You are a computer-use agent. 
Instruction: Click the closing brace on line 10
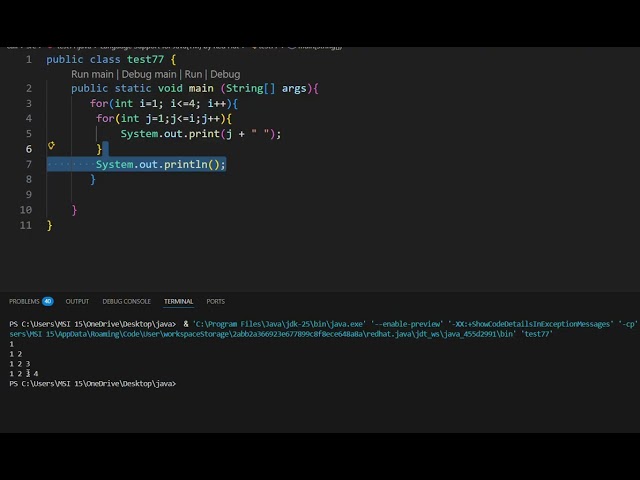74,210
